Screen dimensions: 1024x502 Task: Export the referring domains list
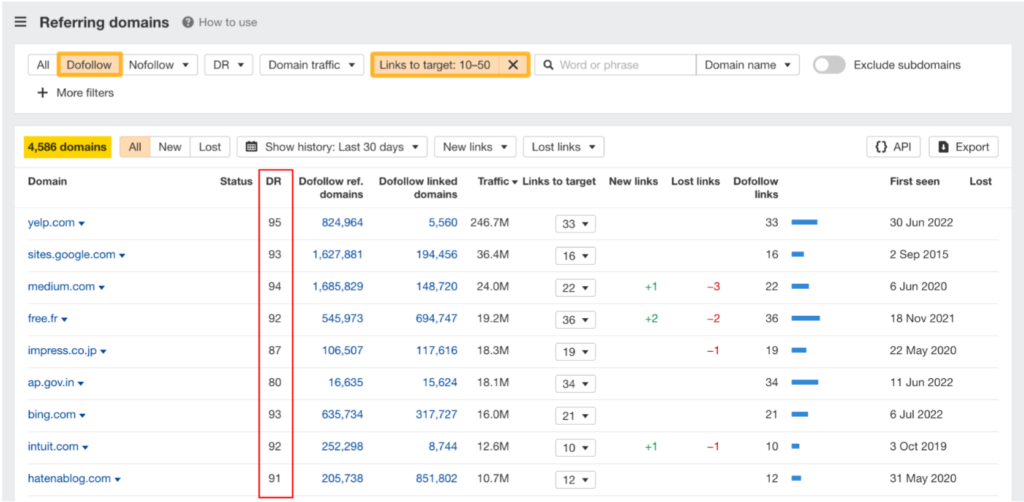tap(963, 147)
